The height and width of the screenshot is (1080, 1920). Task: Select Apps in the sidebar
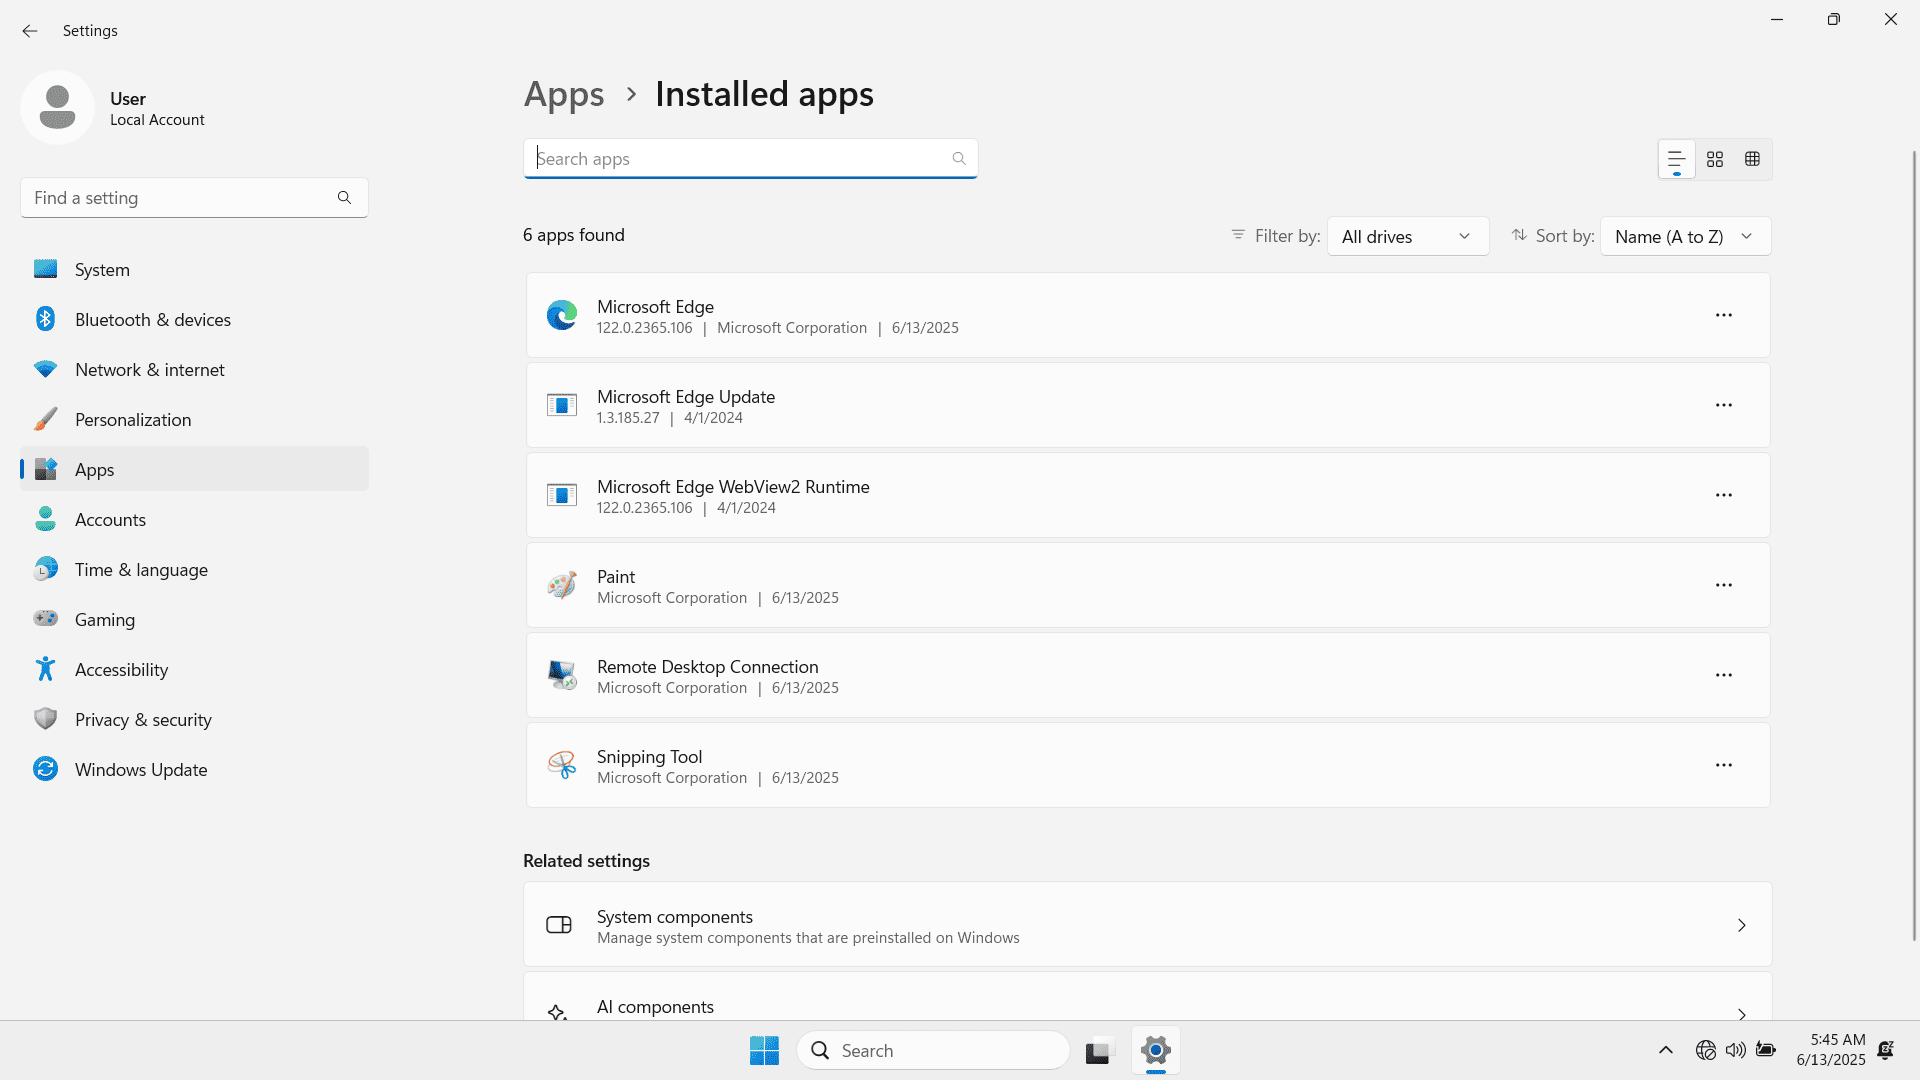tap(194, 470)
